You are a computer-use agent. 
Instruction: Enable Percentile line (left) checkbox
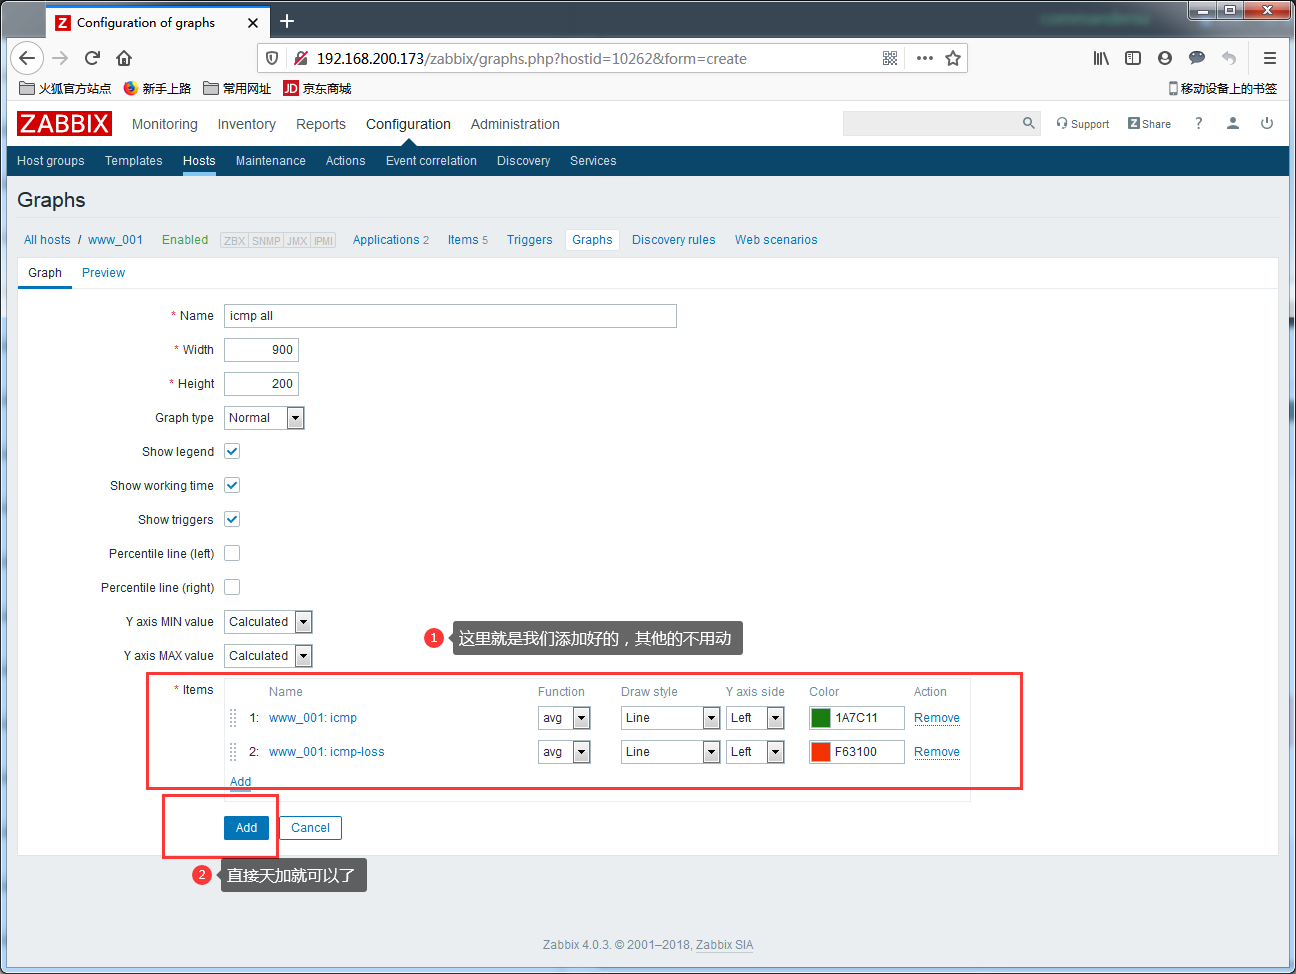232,553
